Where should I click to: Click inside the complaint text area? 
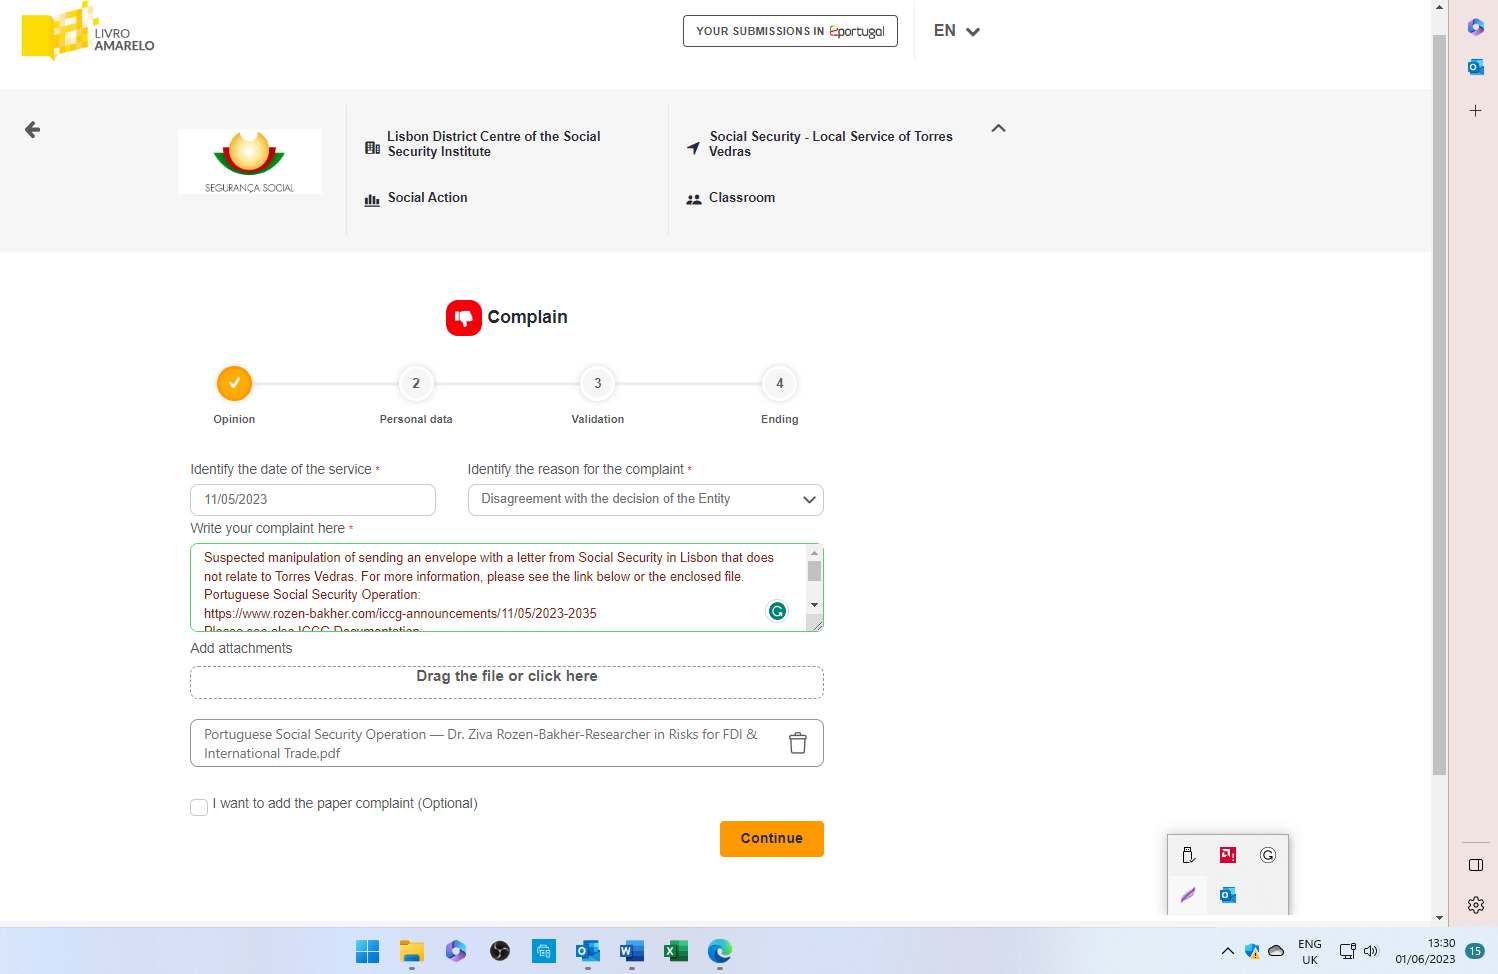pos(498,587)
